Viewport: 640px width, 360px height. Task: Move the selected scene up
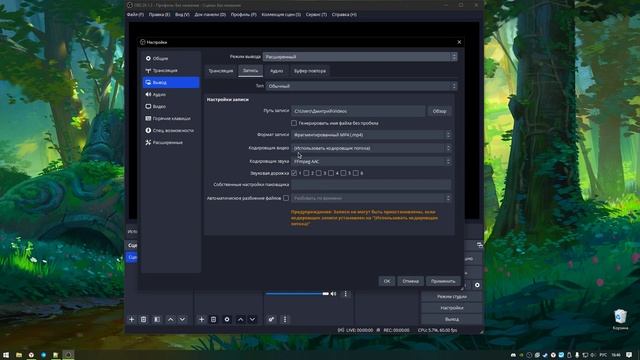point(171,319)
